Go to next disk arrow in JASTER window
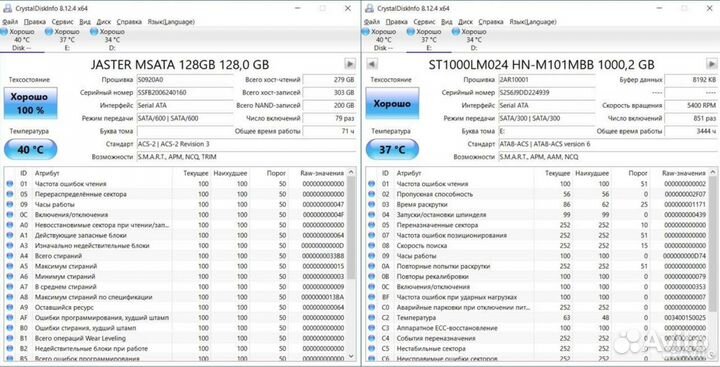This screenshot has height=367, width=720. [350, 63]
